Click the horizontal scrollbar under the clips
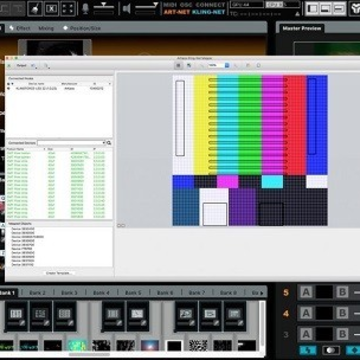This screenshot has height=360, width=360. [89, 354]
